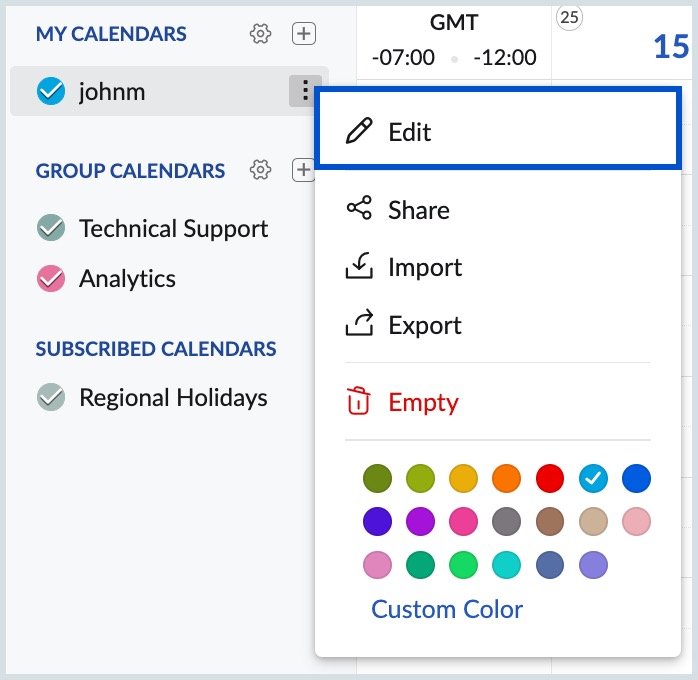Open My Calendars settings gear
The width and height of the screenshot is (698, 680).
coord(261,34)
